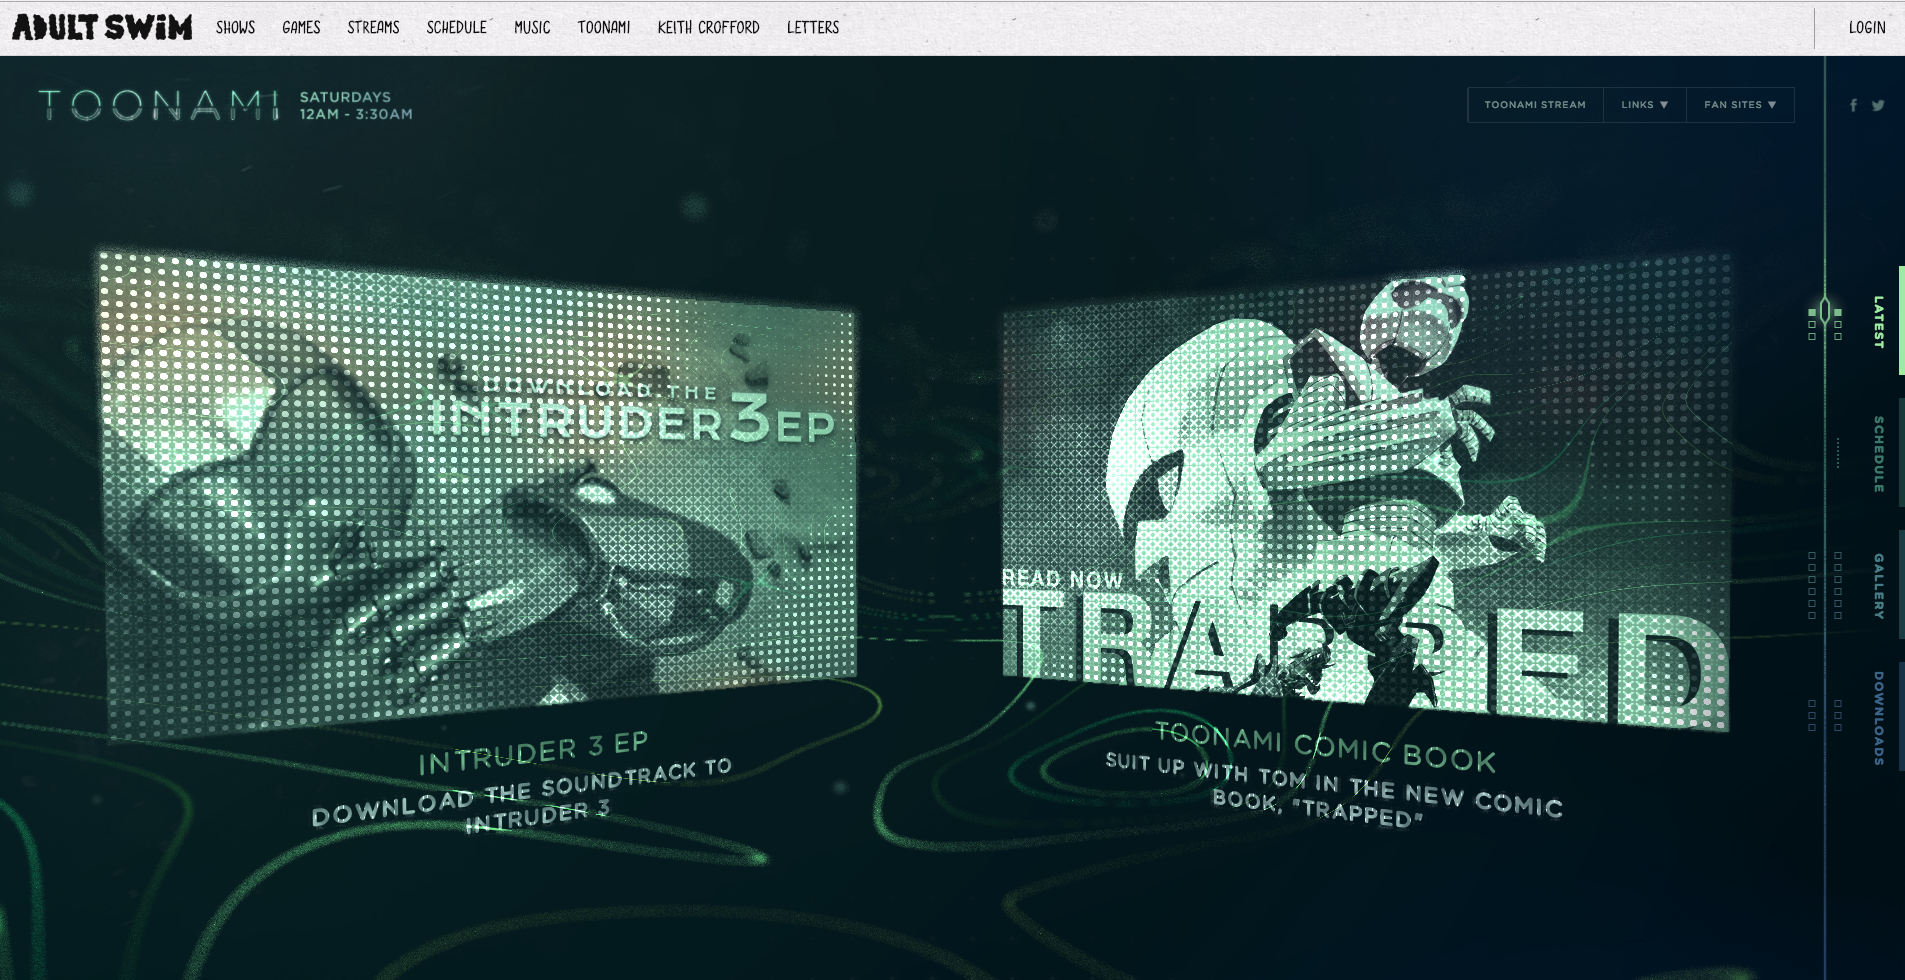Click the Suit up with TOM description

point(1334,789)
